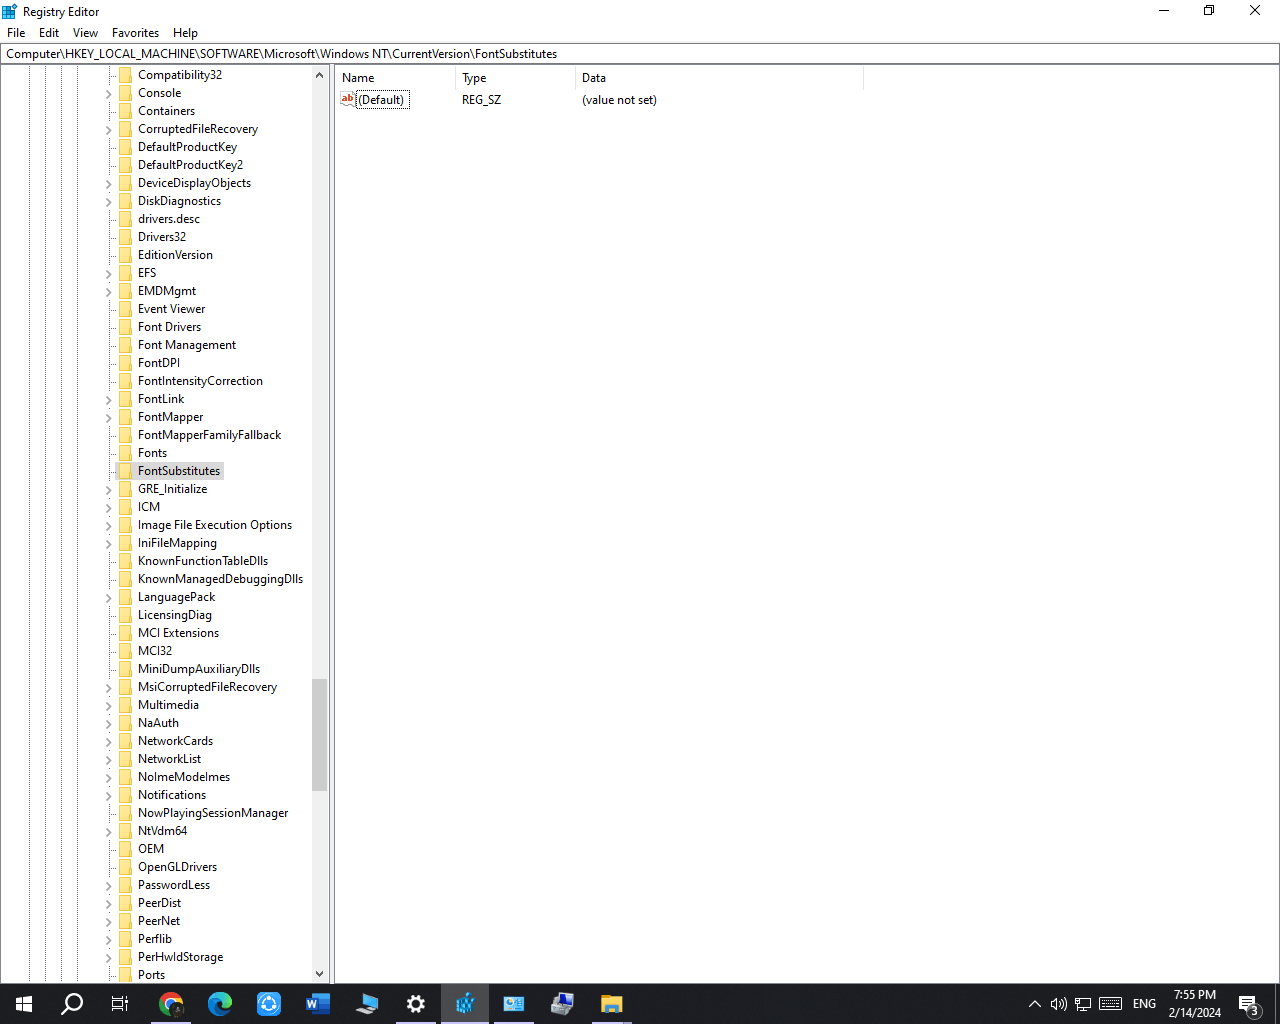1280x1024 pixels.
Task: Select the FontDPI key
Action: (x=159, y=363)
